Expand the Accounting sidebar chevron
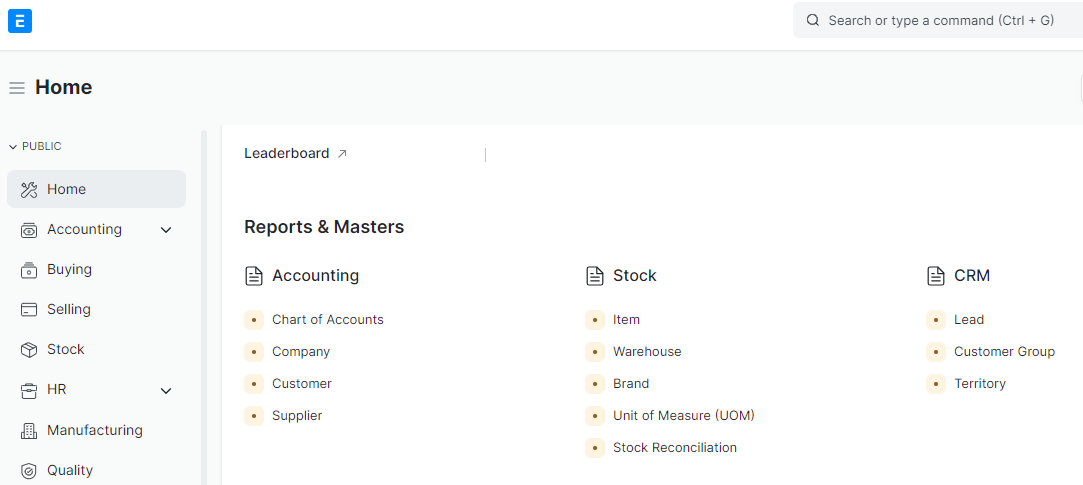 click(166, 230)
